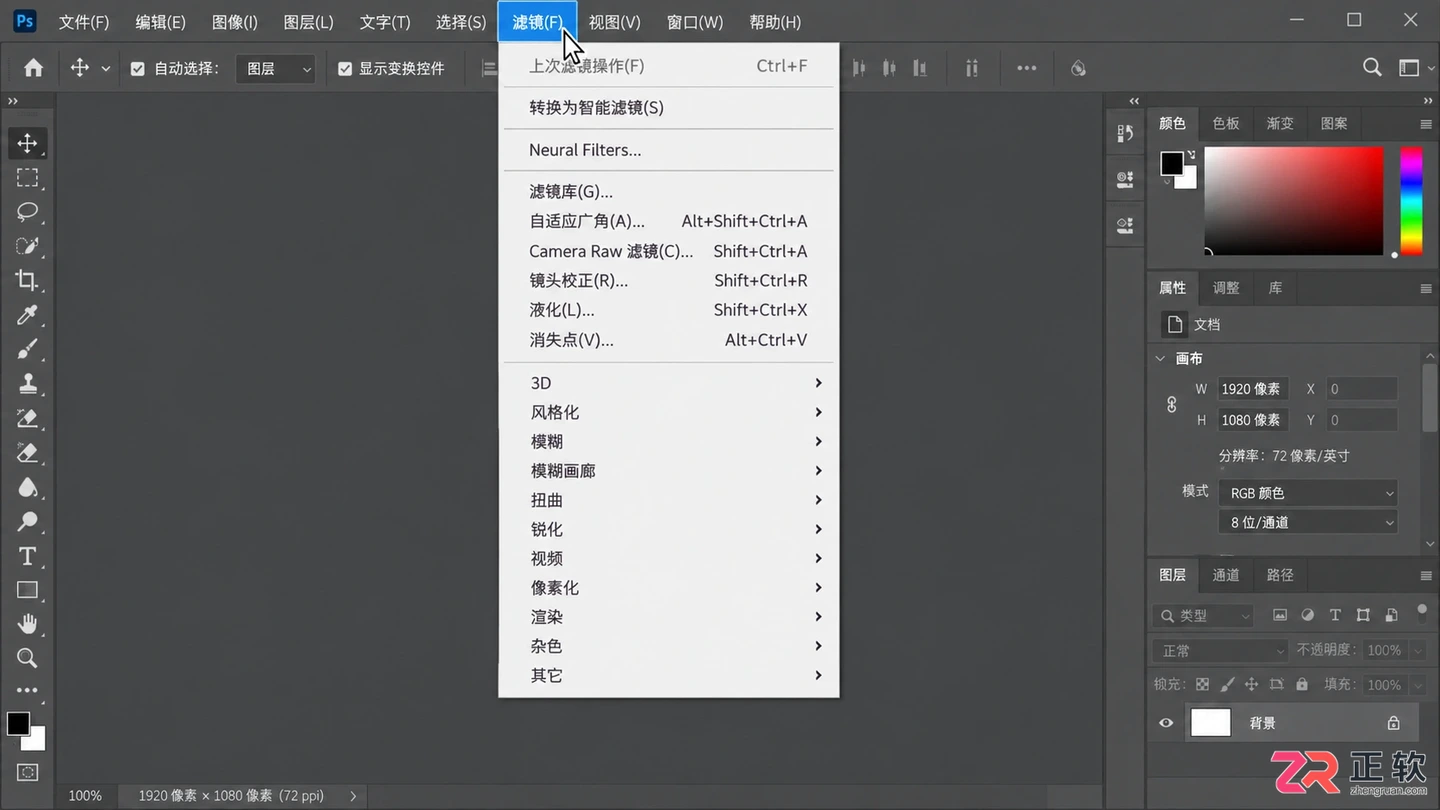Select the Brush tool
Viewport: 1440px width, 810px height.
27,349
